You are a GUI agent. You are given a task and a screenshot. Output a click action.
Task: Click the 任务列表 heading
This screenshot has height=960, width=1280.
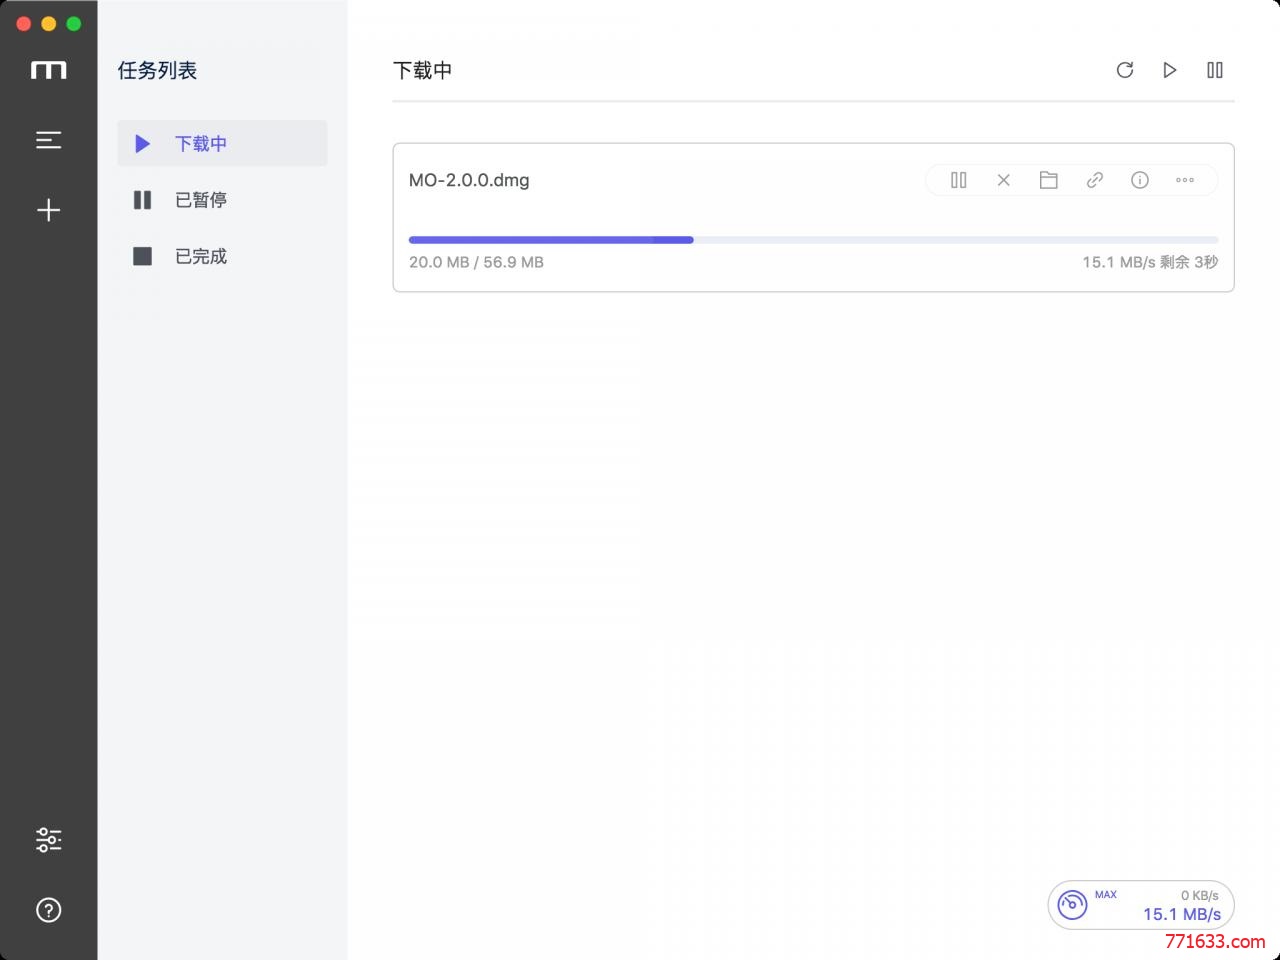pyautogui.click(x=157, y=70)
